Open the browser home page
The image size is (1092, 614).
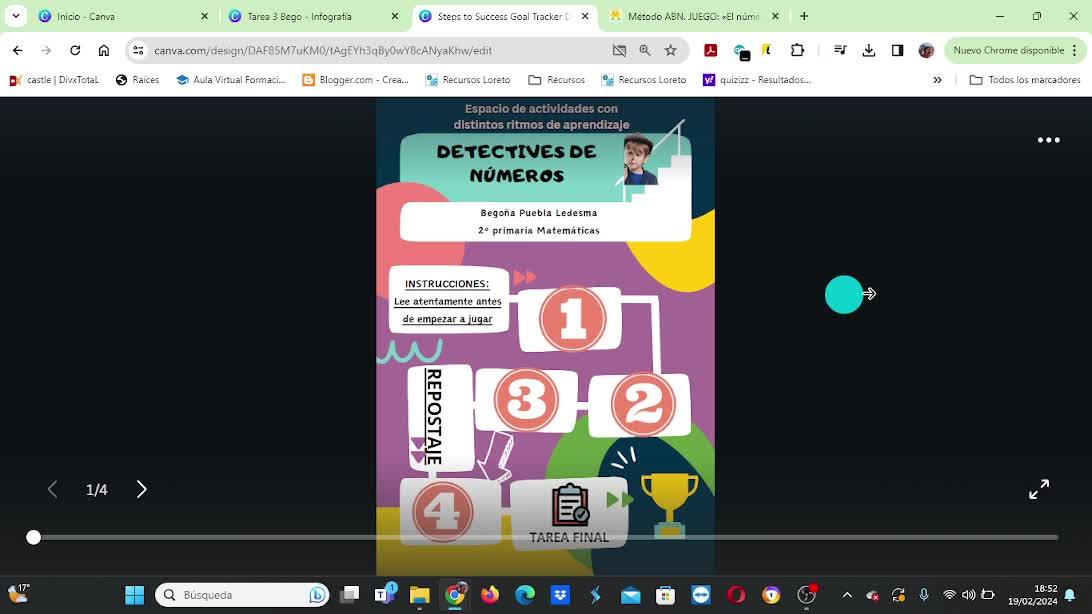coord(104,50)
